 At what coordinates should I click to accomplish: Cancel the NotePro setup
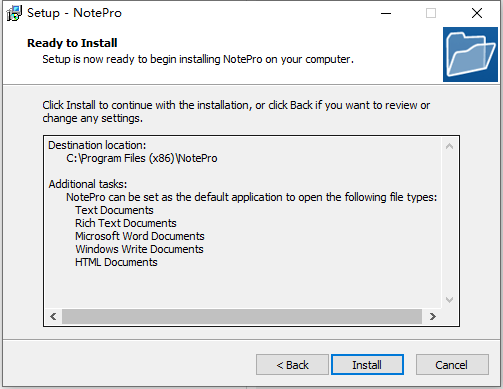[x=452, y=365]
